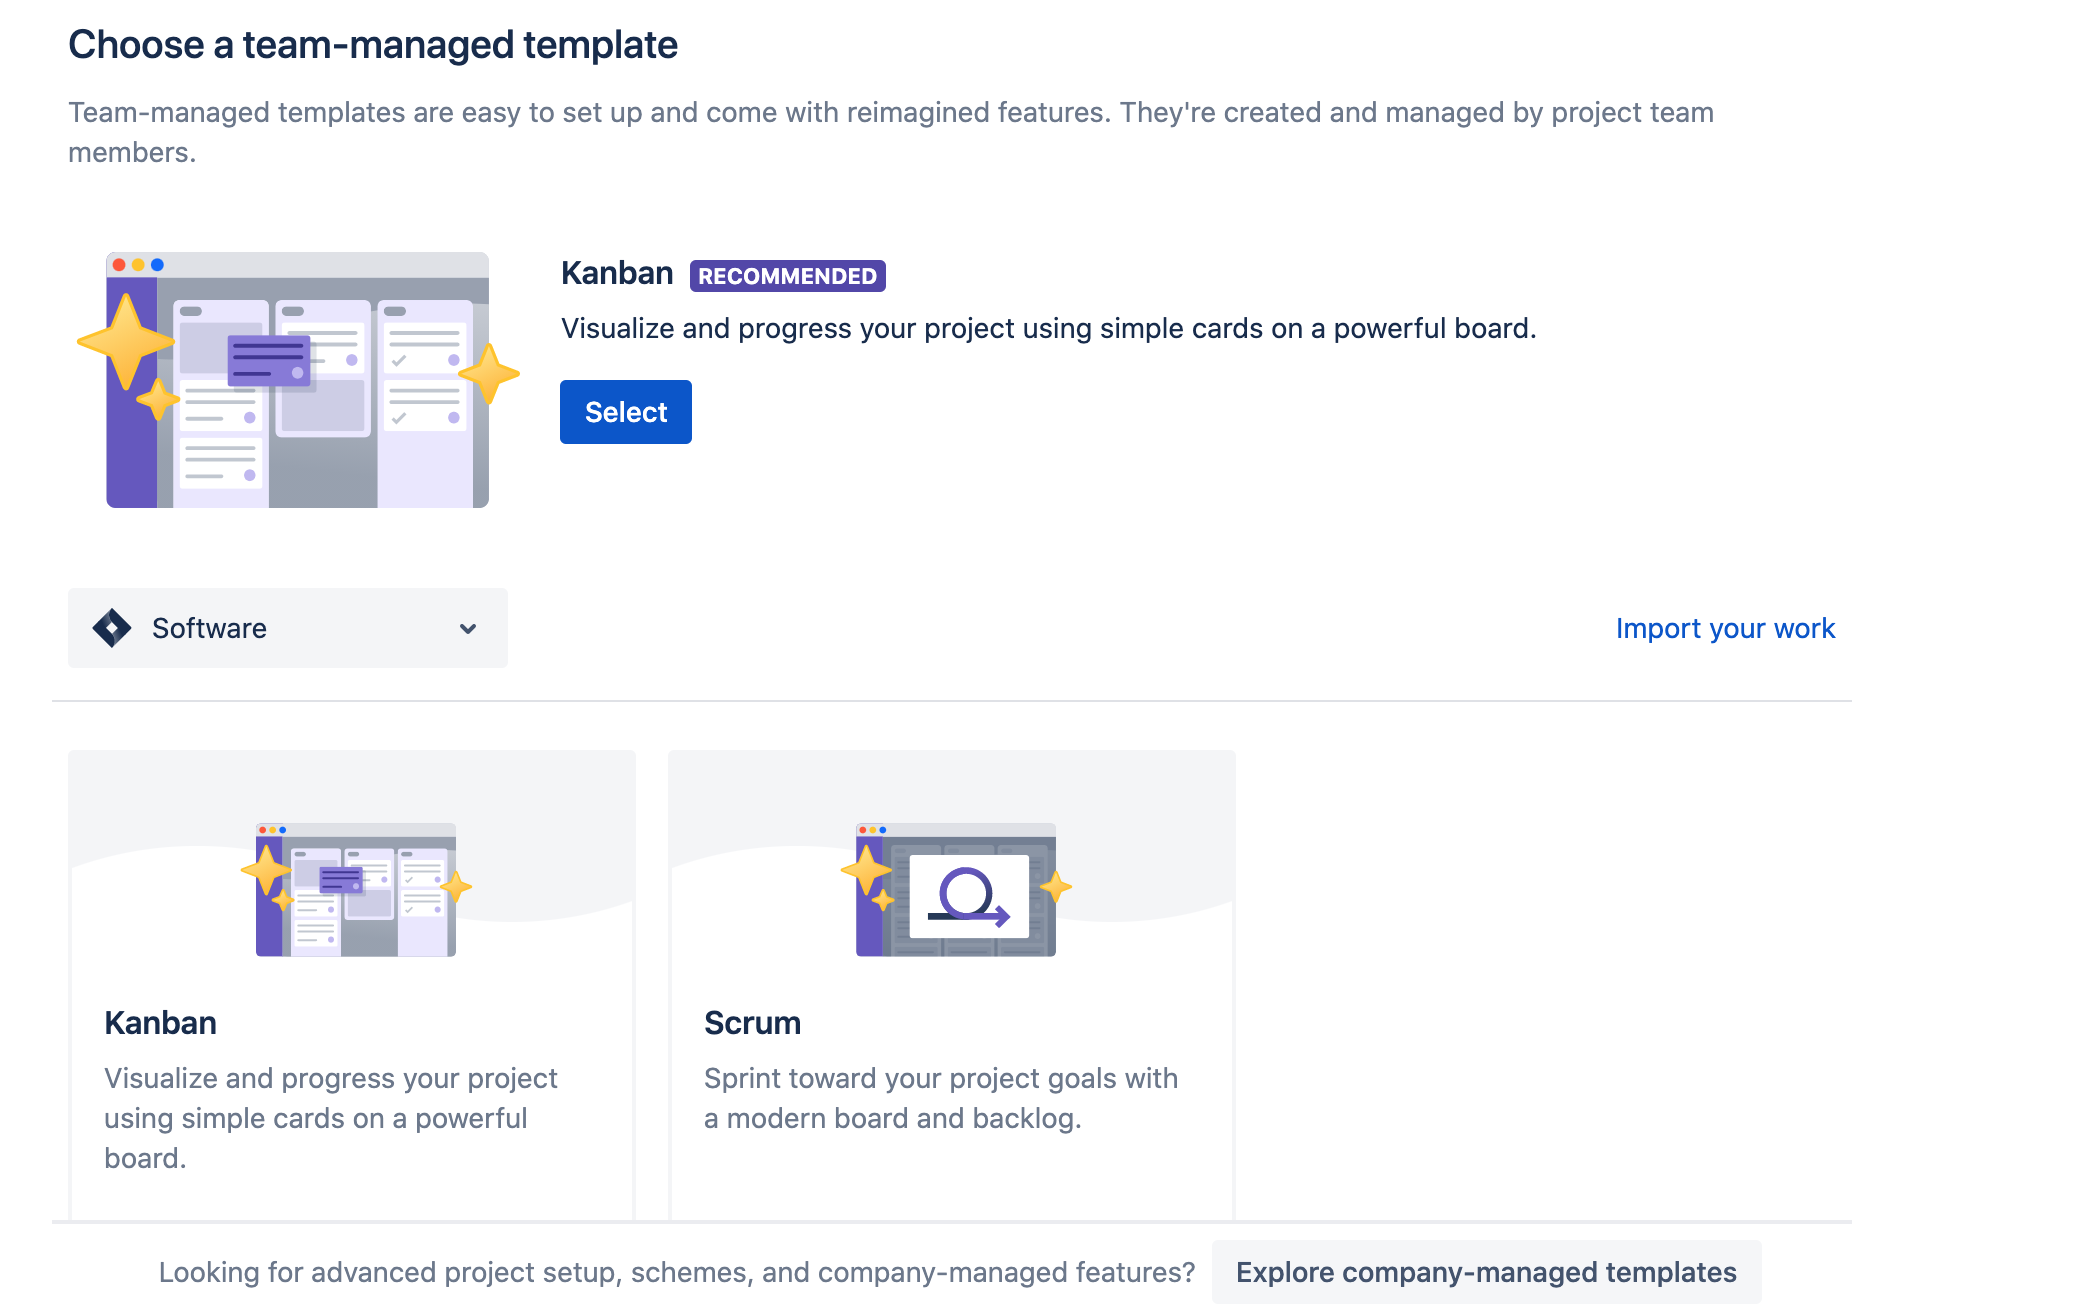
Task: Click the Scrum sprint loop icon
Action: pyautogui.click(x=968, y=895)
